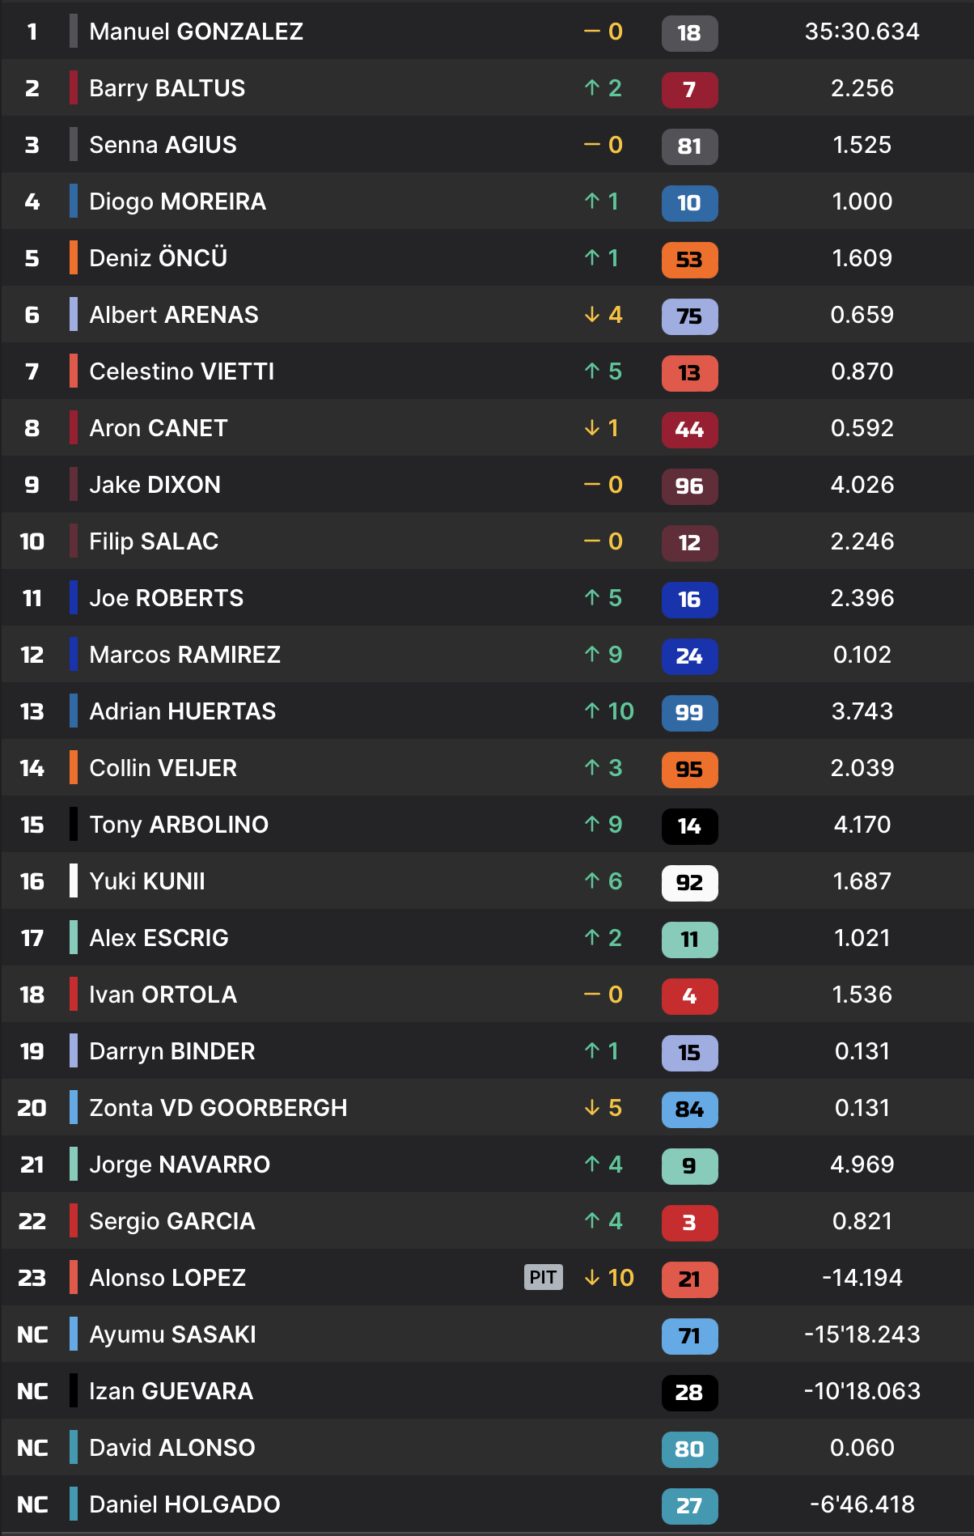The image size is (974, 1536).
Task: Click PIT indicator on Alonso Lopez row
Action: point(543,1277)
